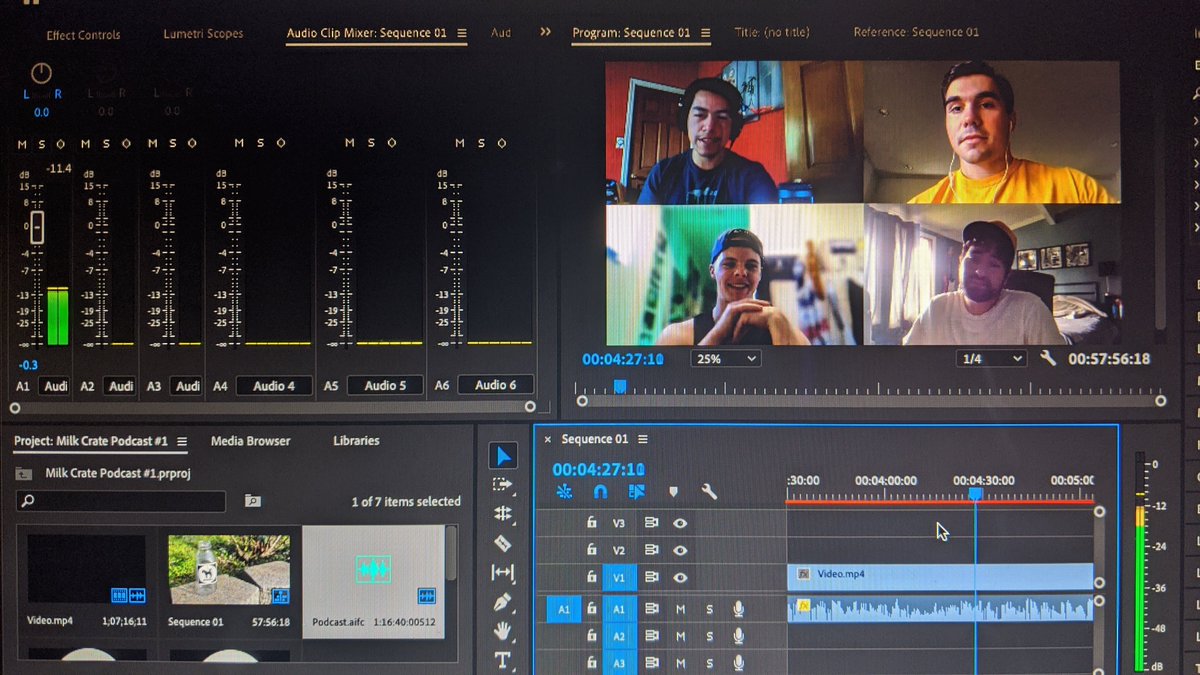Toggle V1 track visibility eye
Image resolution: width=1200 pixels, height=675 pixels.
point(680,577)
